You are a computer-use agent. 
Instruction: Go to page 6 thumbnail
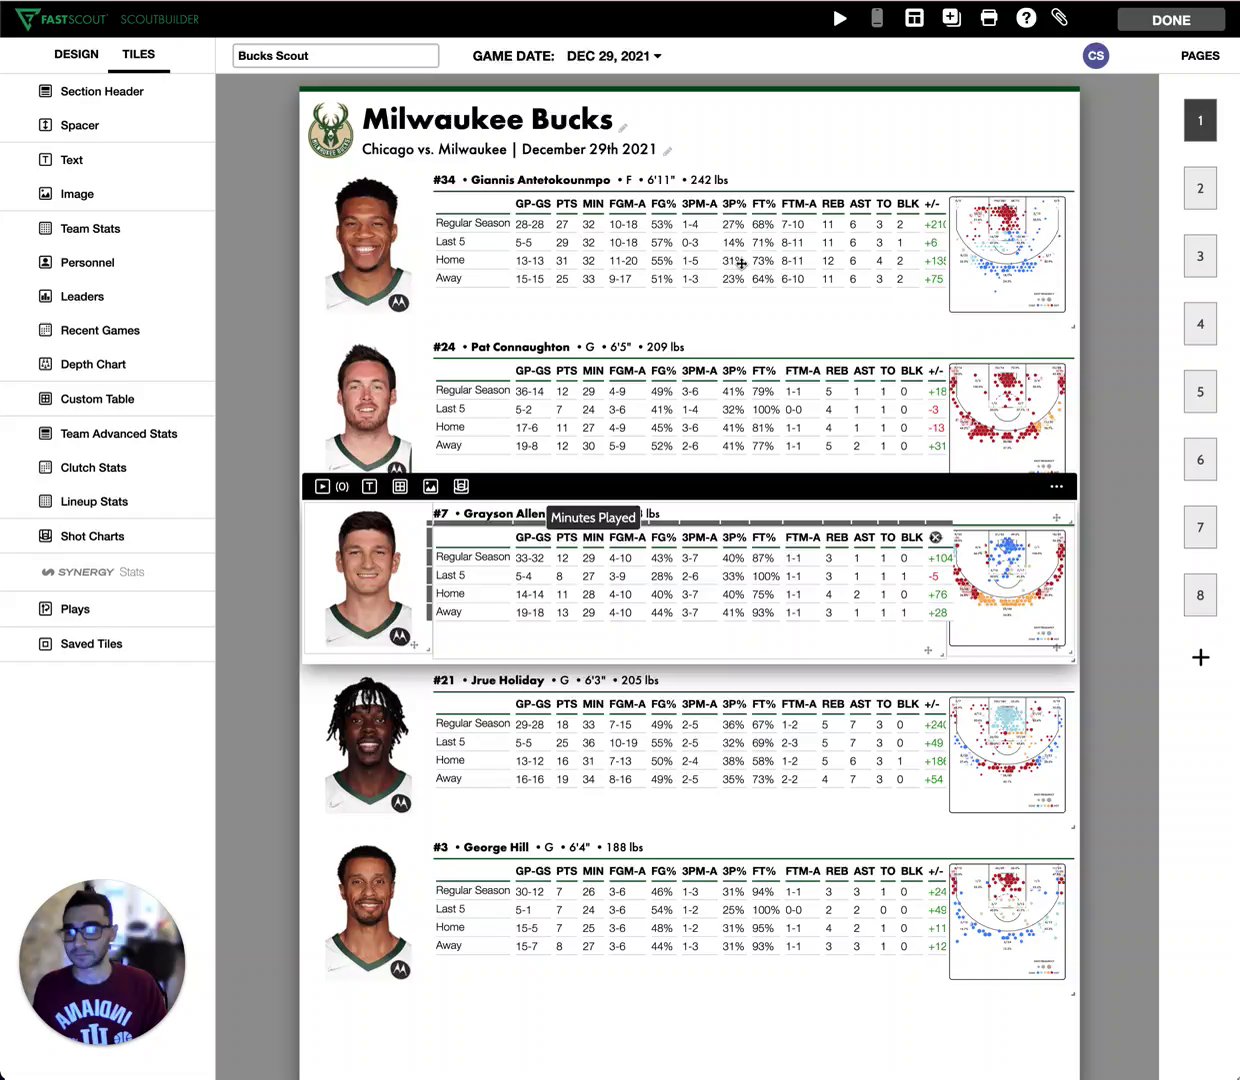pyautogui.click(x=1200, y=460)
